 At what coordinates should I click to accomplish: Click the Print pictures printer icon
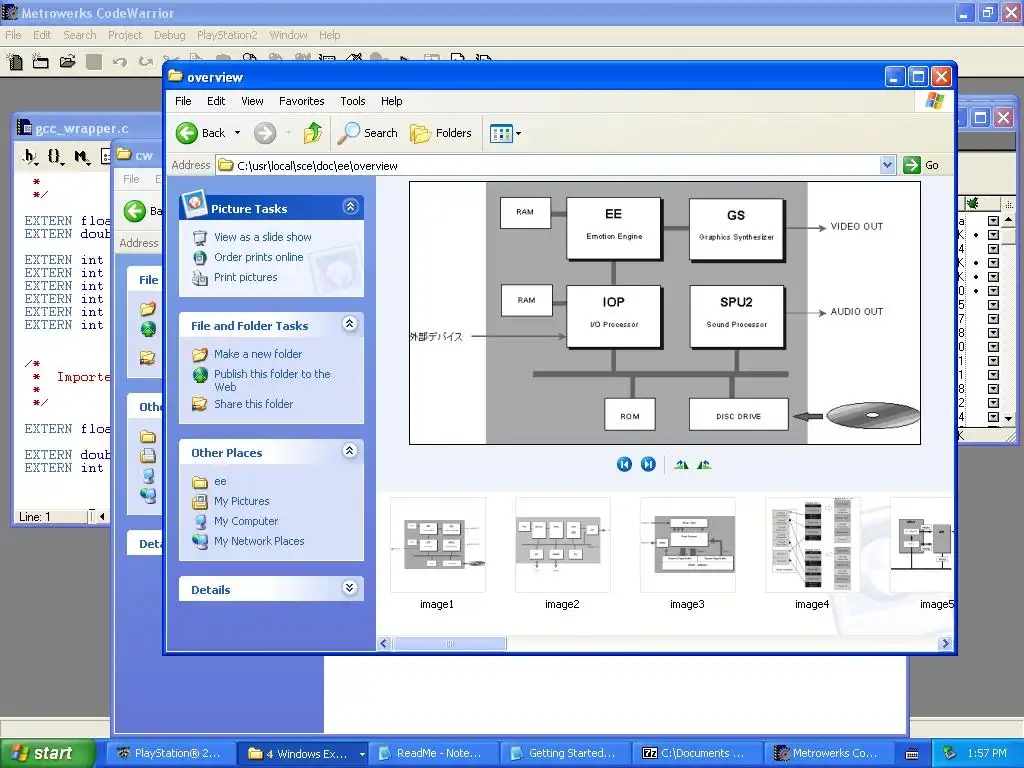(200, 278)
